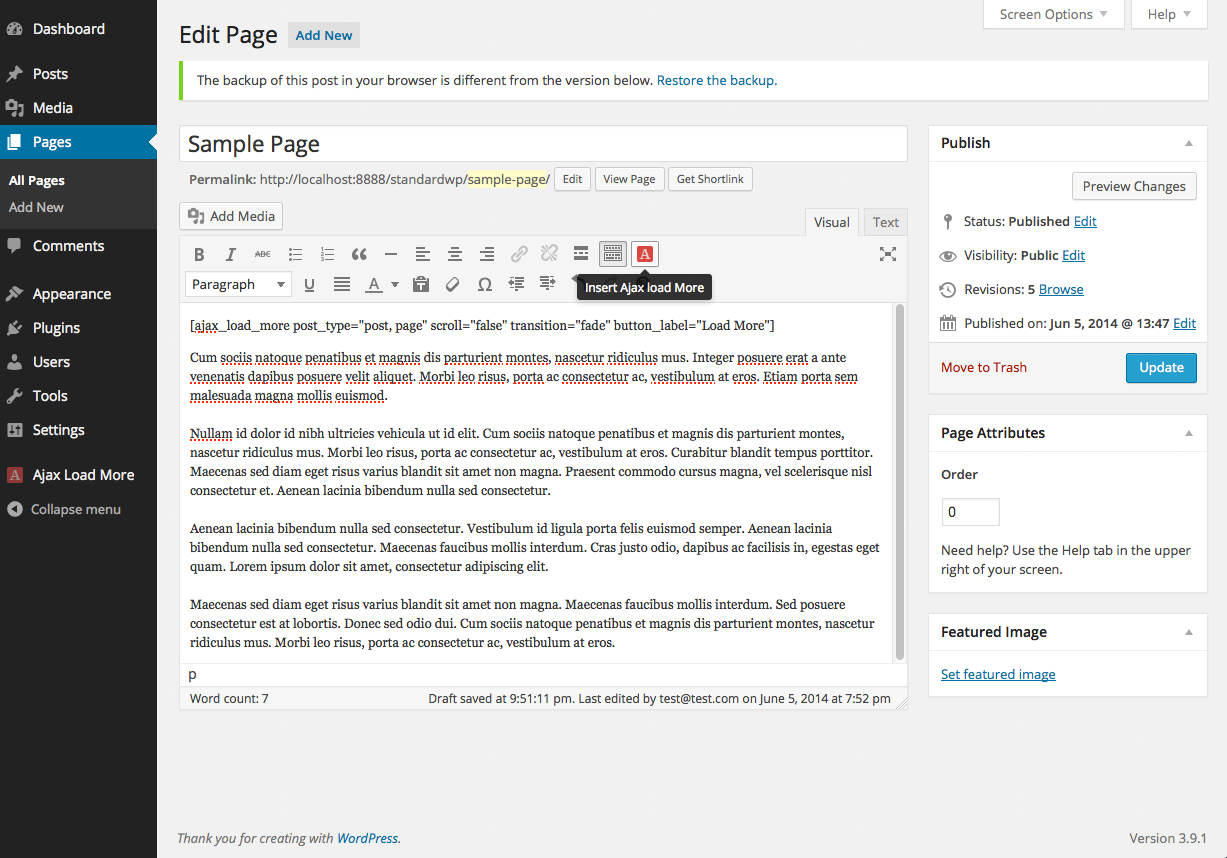Open the text color picker arrow

coord(395,285)
